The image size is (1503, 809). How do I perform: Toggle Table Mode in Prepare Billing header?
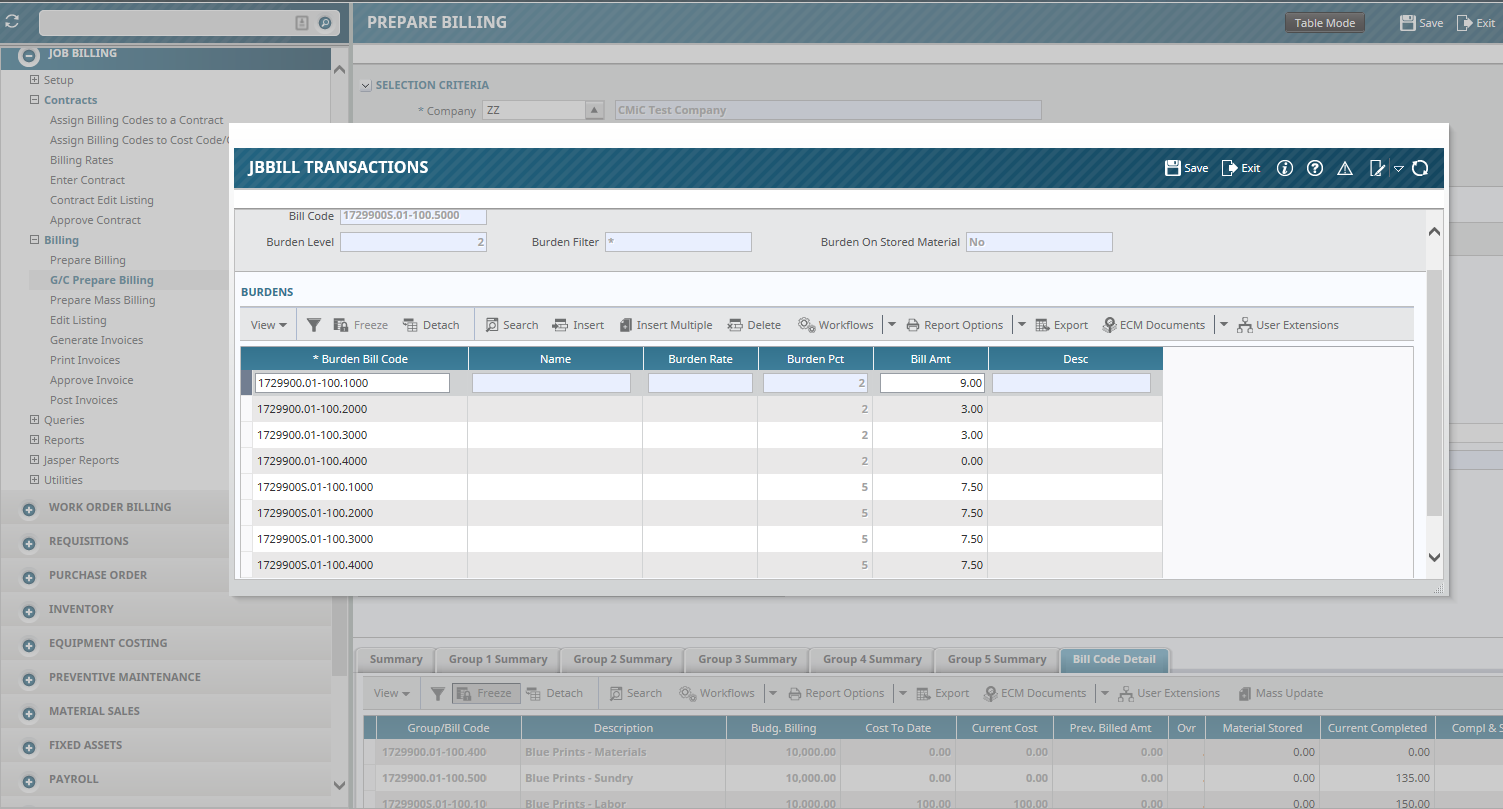[1324, 21]
